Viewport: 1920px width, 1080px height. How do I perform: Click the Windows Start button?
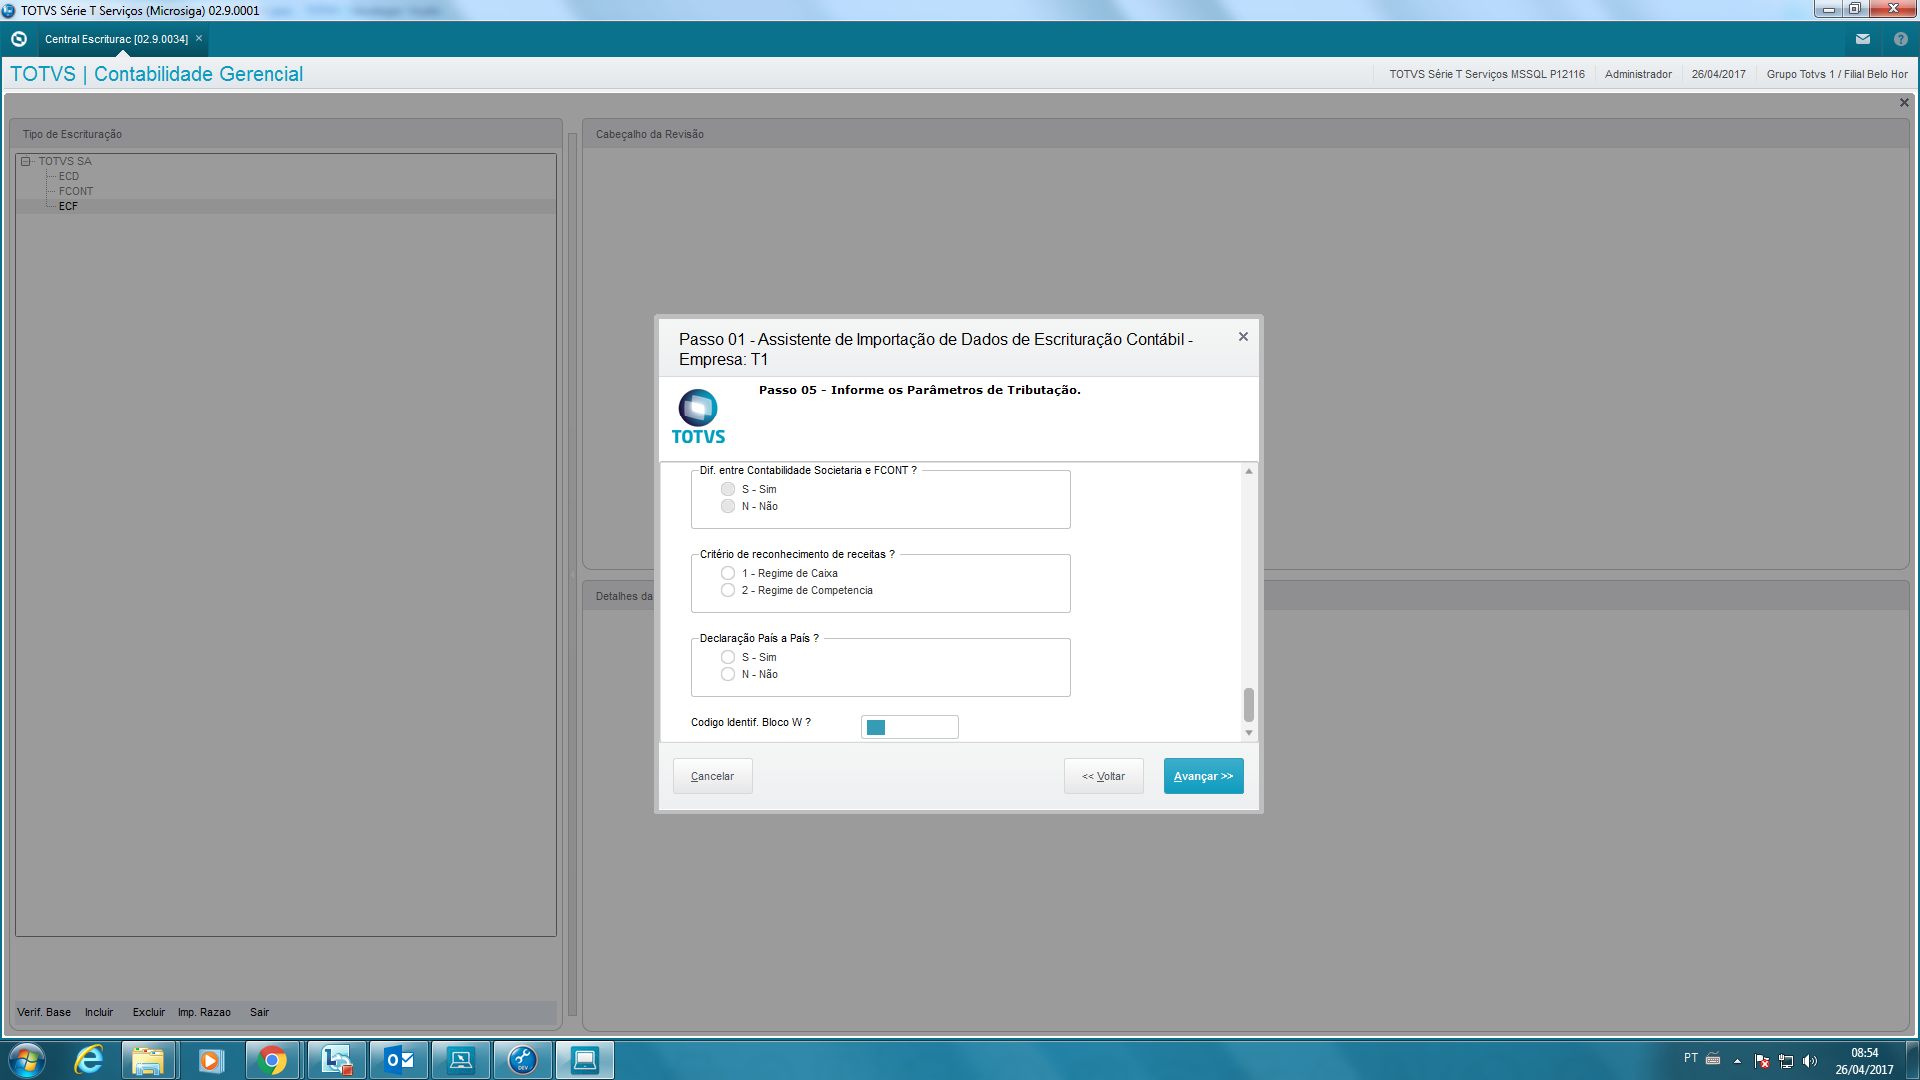[27, 1060]
